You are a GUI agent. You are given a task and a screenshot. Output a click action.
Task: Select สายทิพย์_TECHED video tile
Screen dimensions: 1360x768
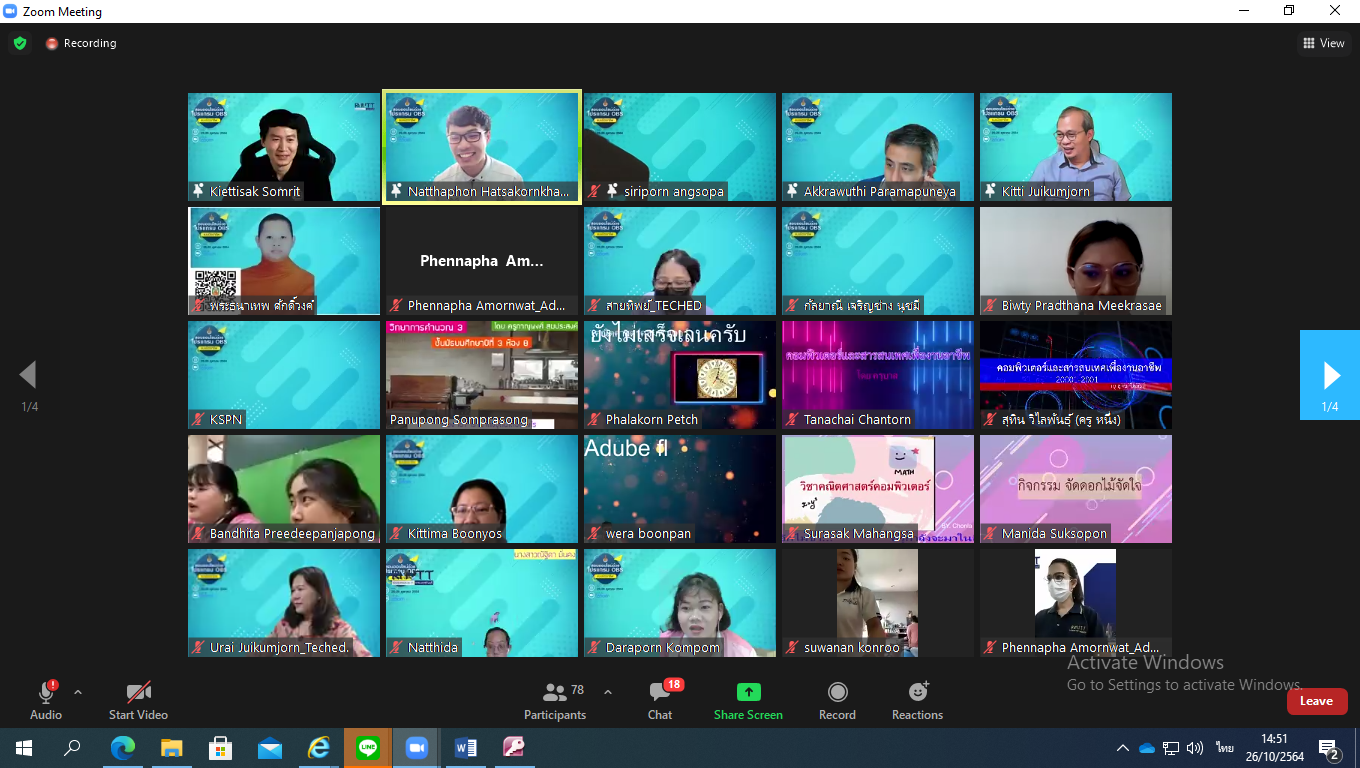(x=680, y=261)
